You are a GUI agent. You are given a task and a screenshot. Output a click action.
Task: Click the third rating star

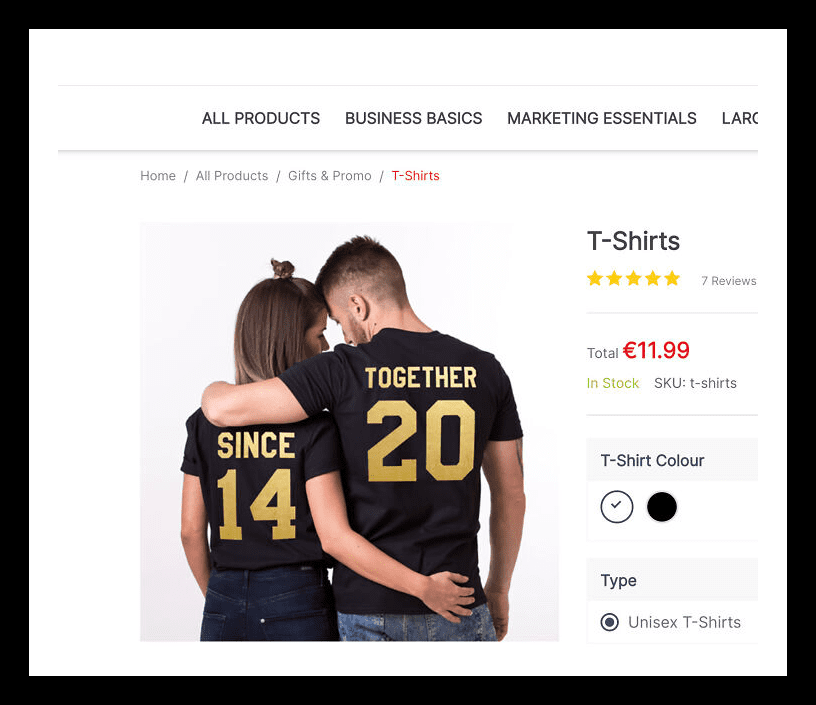pyautogui.click(x=633, y=278)
